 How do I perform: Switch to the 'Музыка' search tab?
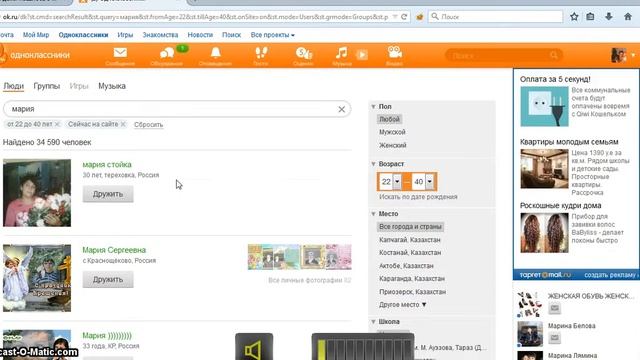tap(112, 86)
